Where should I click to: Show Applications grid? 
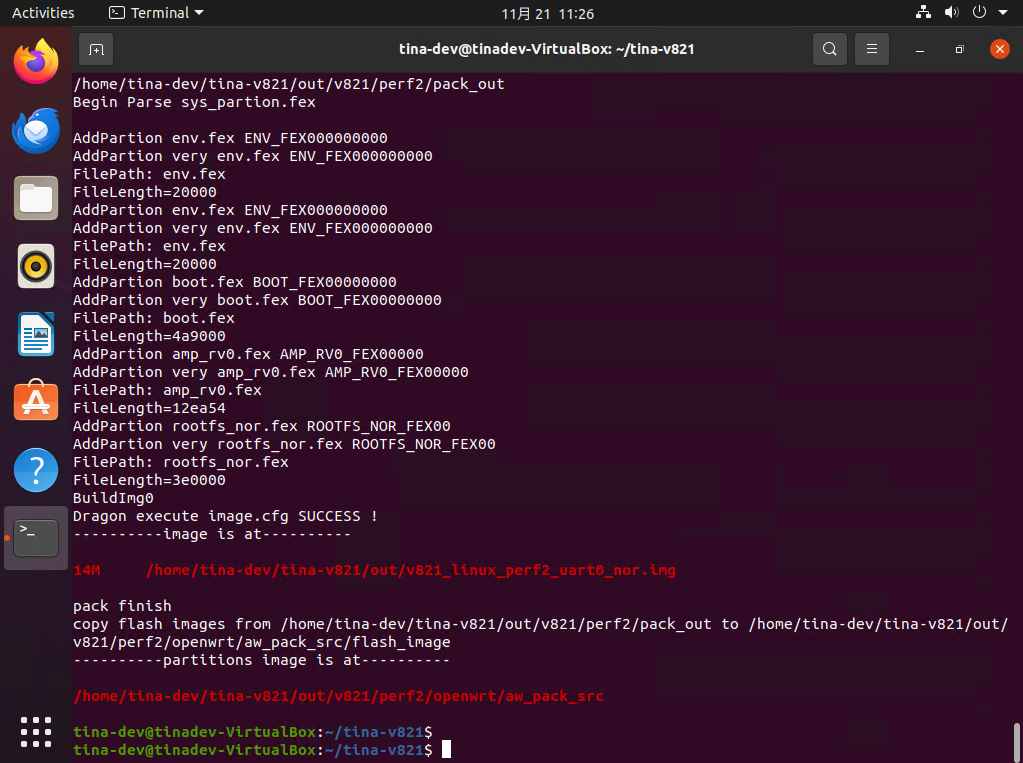tap(36, 731)
